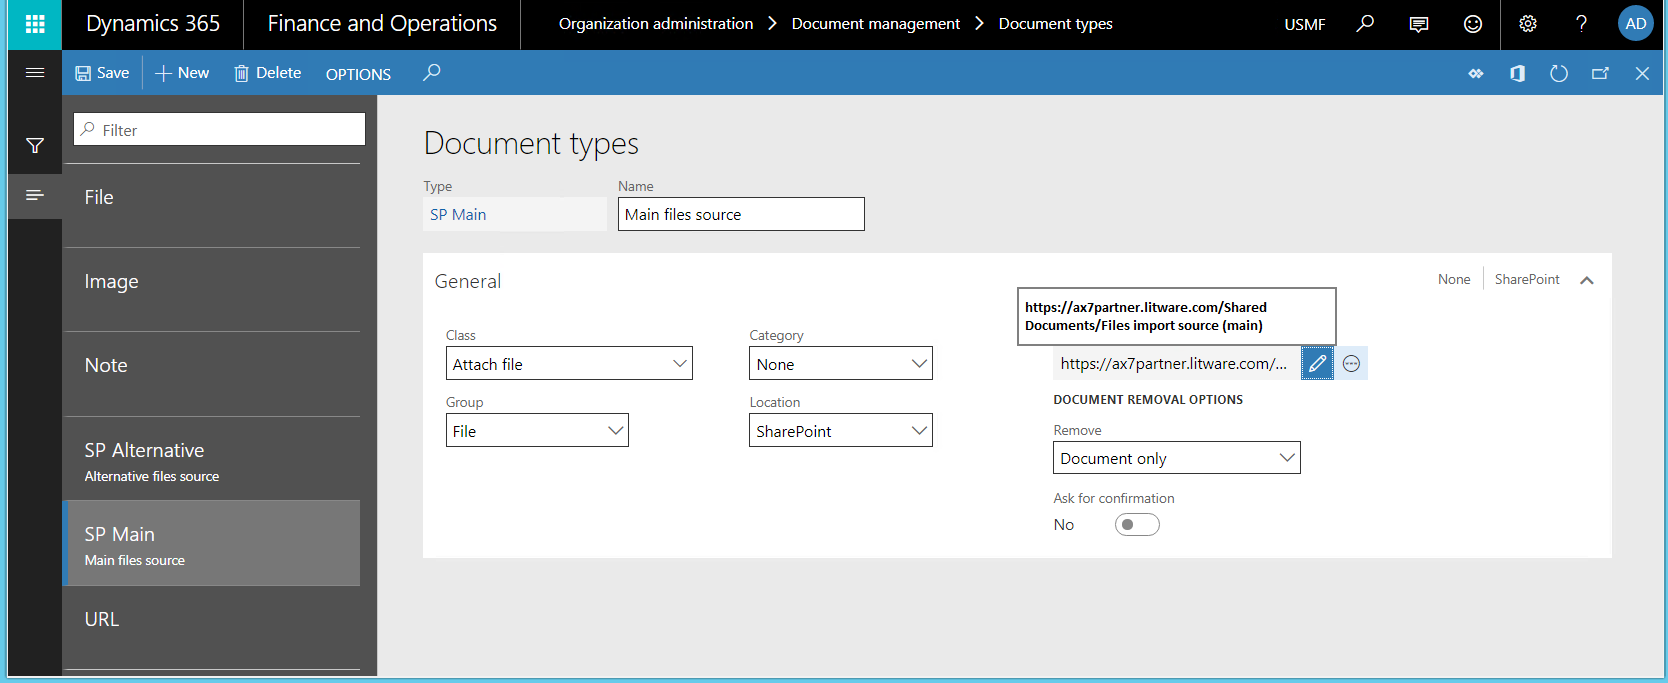Click Dynamics 365 home link

[x=153, y=24]
